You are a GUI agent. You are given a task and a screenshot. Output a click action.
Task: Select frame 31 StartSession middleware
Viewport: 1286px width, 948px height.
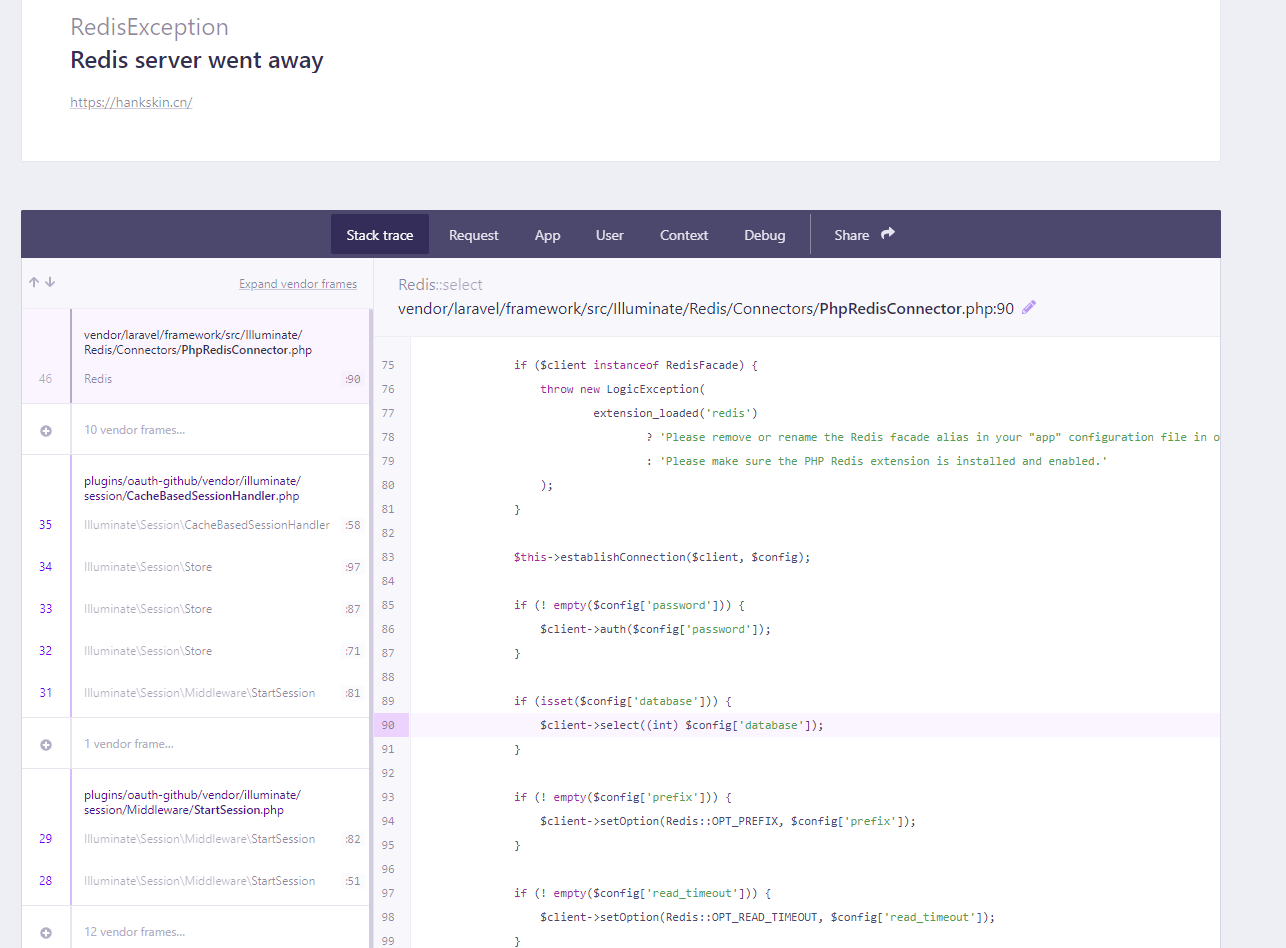click(200, 692)
